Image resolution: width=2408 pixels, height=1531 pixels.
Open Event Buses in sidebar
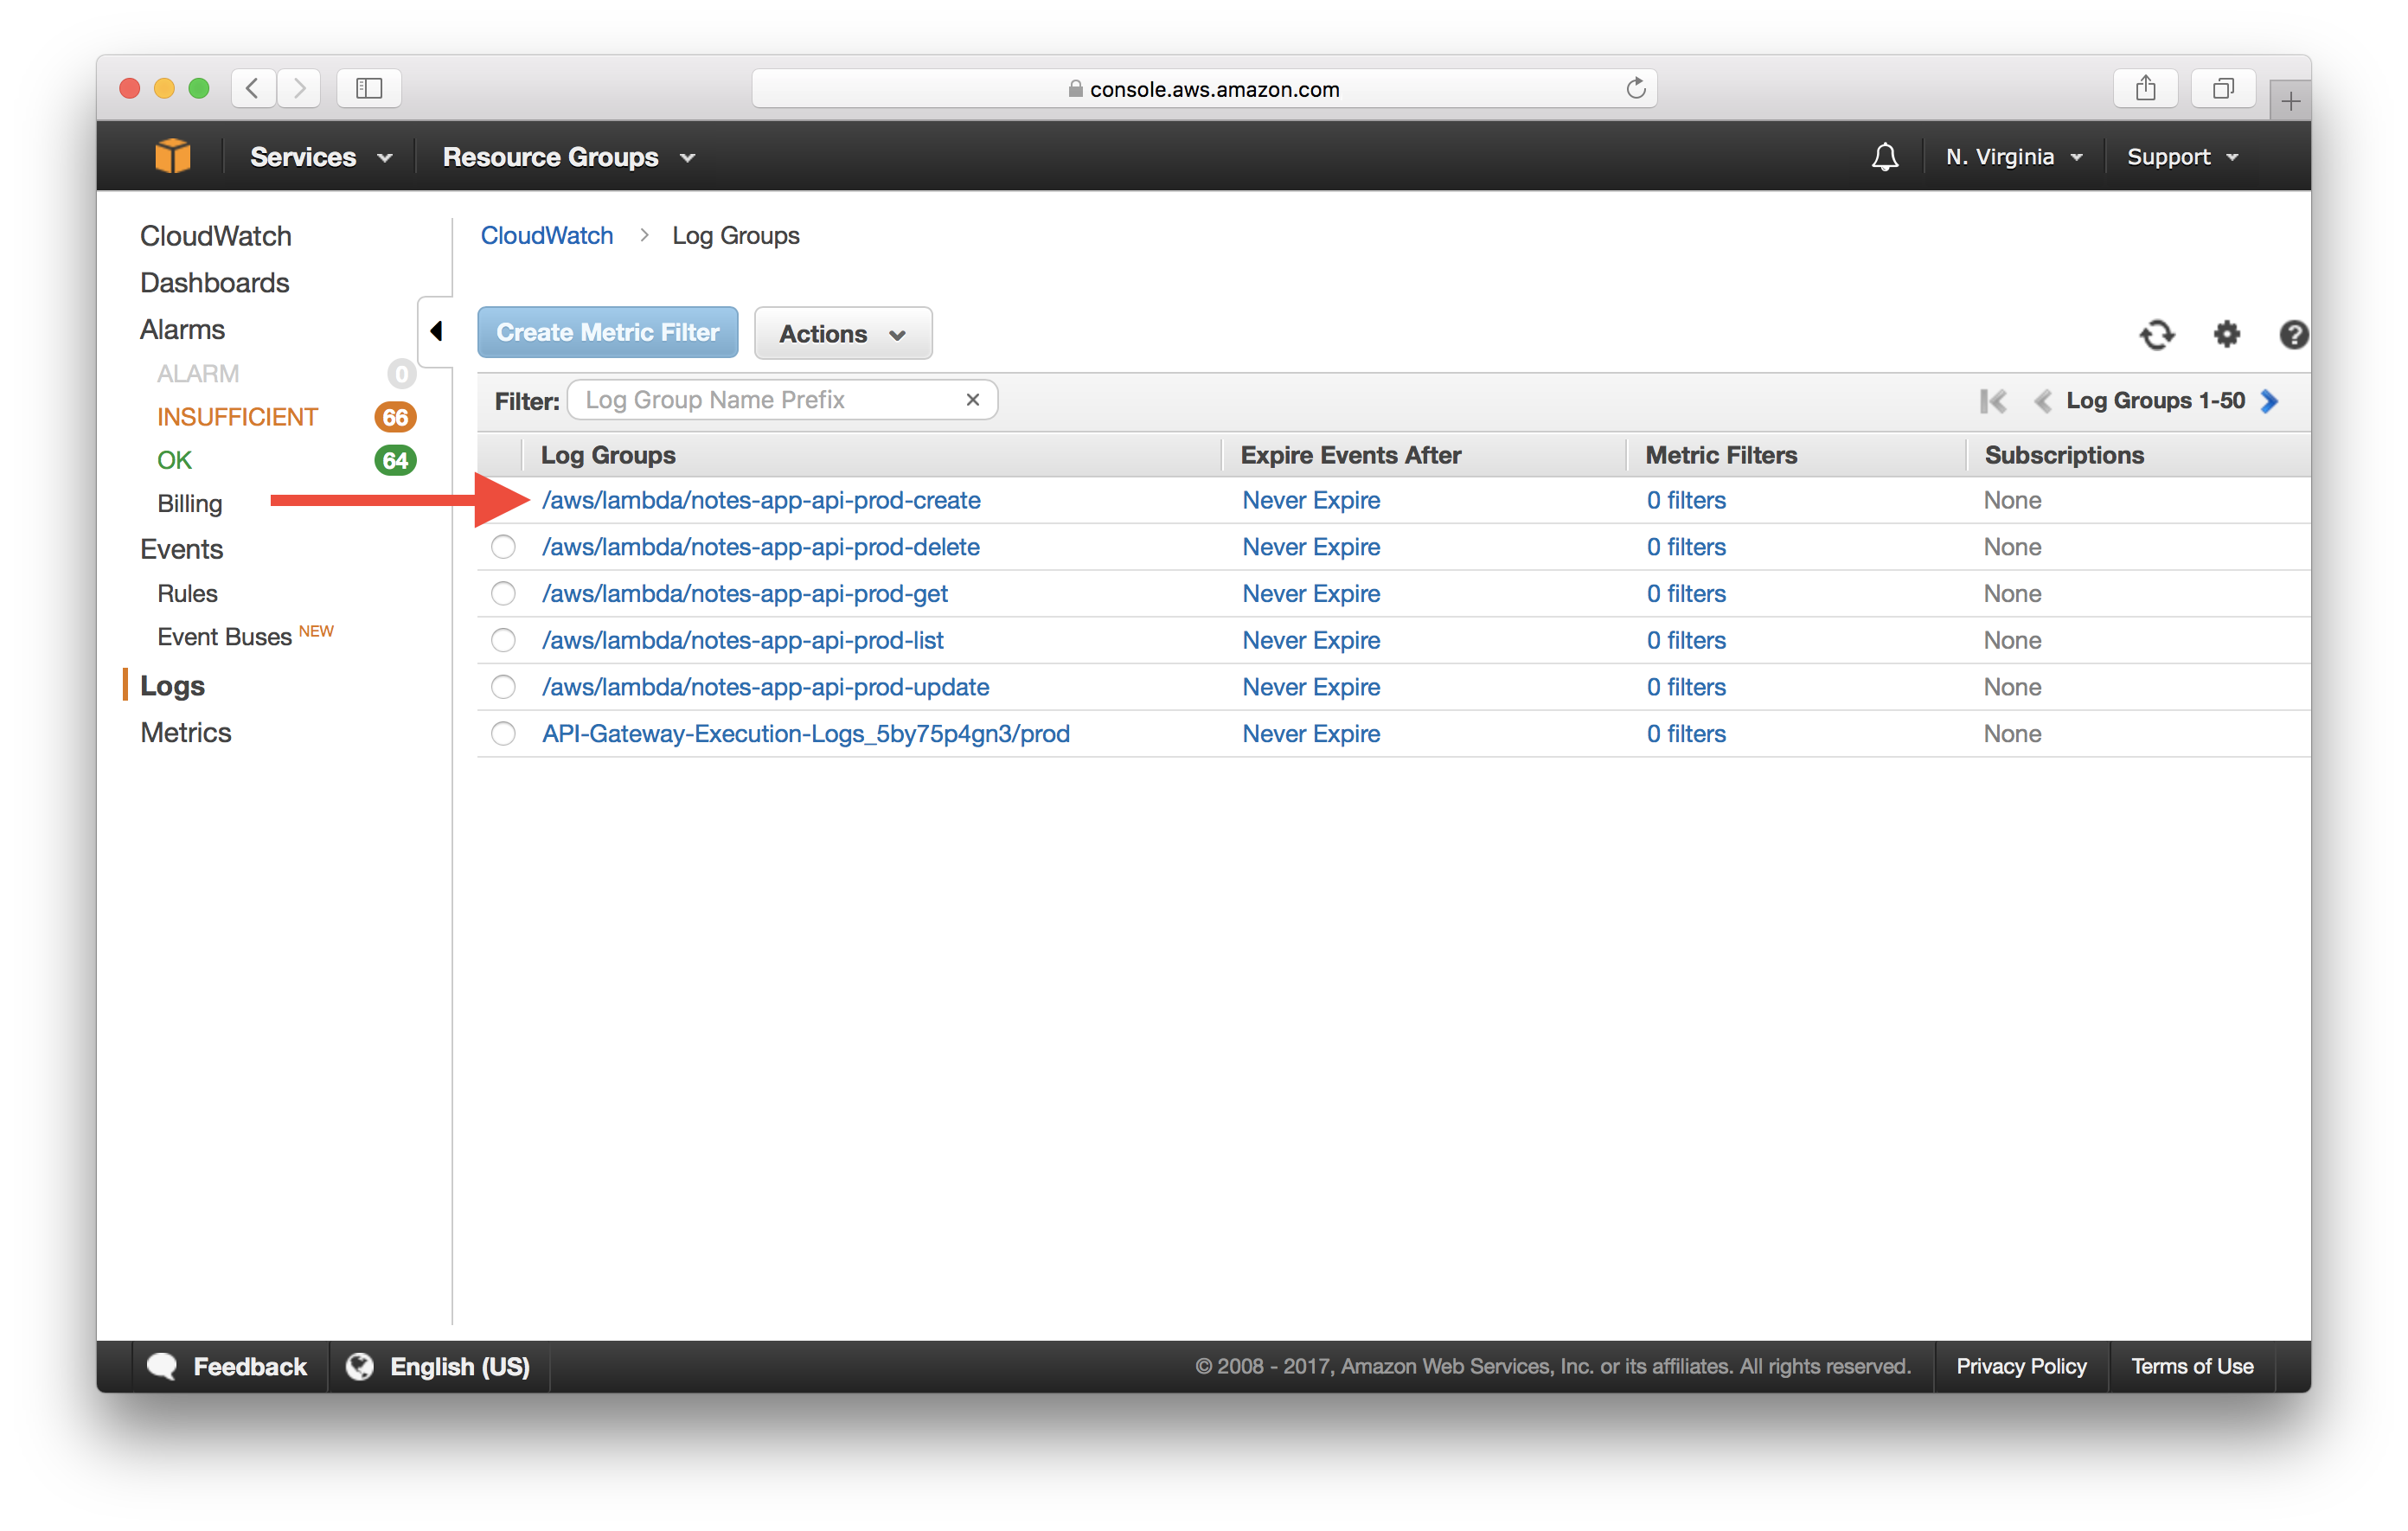[x=224, y=637]
